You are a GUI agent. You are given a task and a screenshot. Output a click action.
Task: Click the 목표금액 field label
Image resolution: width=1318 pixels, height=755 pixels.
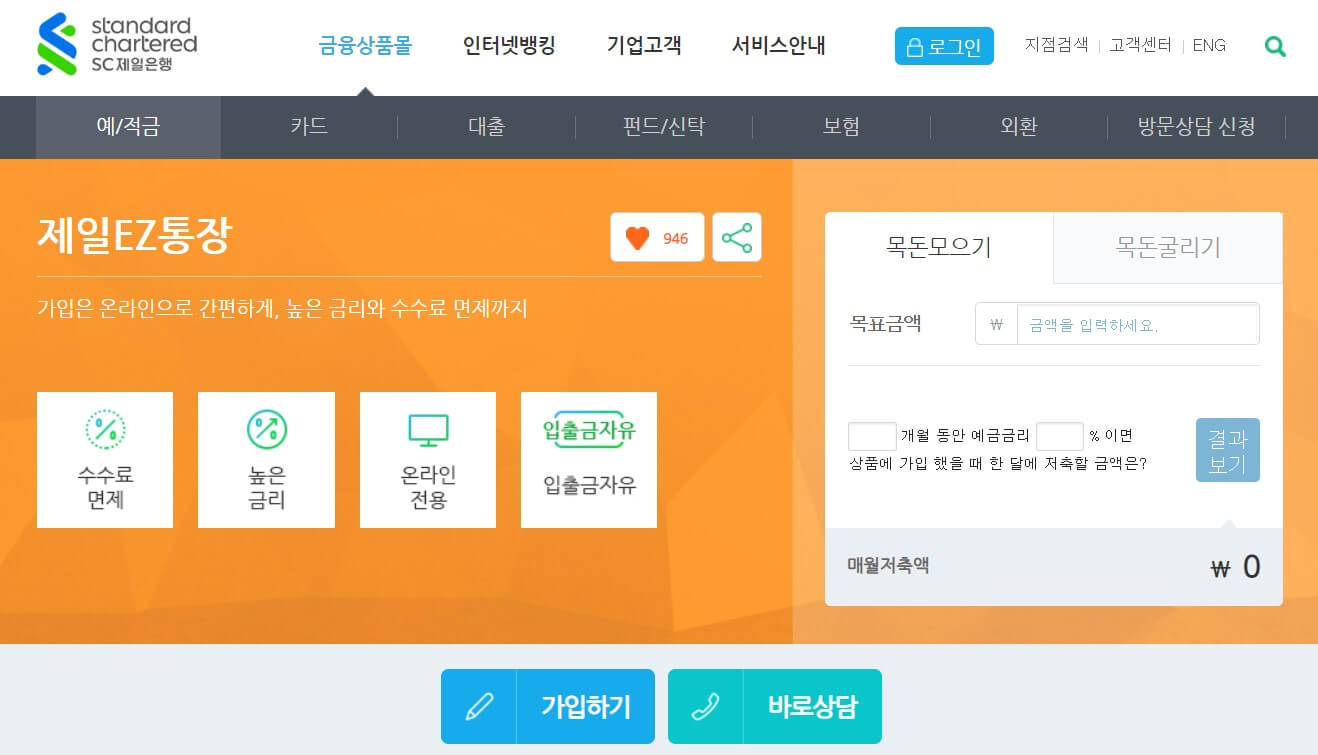(x=885, y=324)
